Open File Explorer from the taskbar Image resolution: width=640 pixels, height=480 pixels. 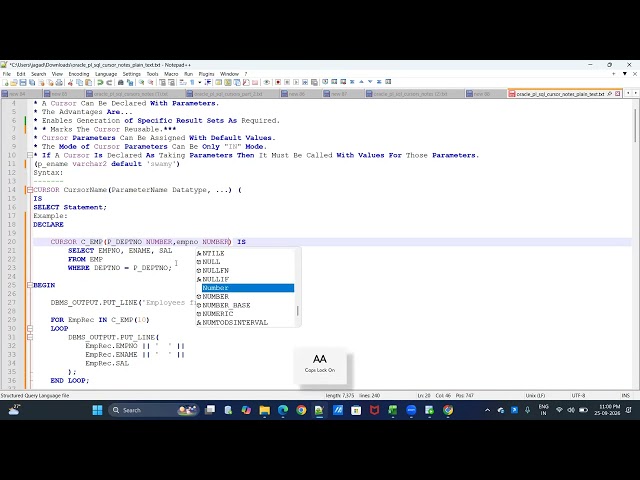(264, 410)
